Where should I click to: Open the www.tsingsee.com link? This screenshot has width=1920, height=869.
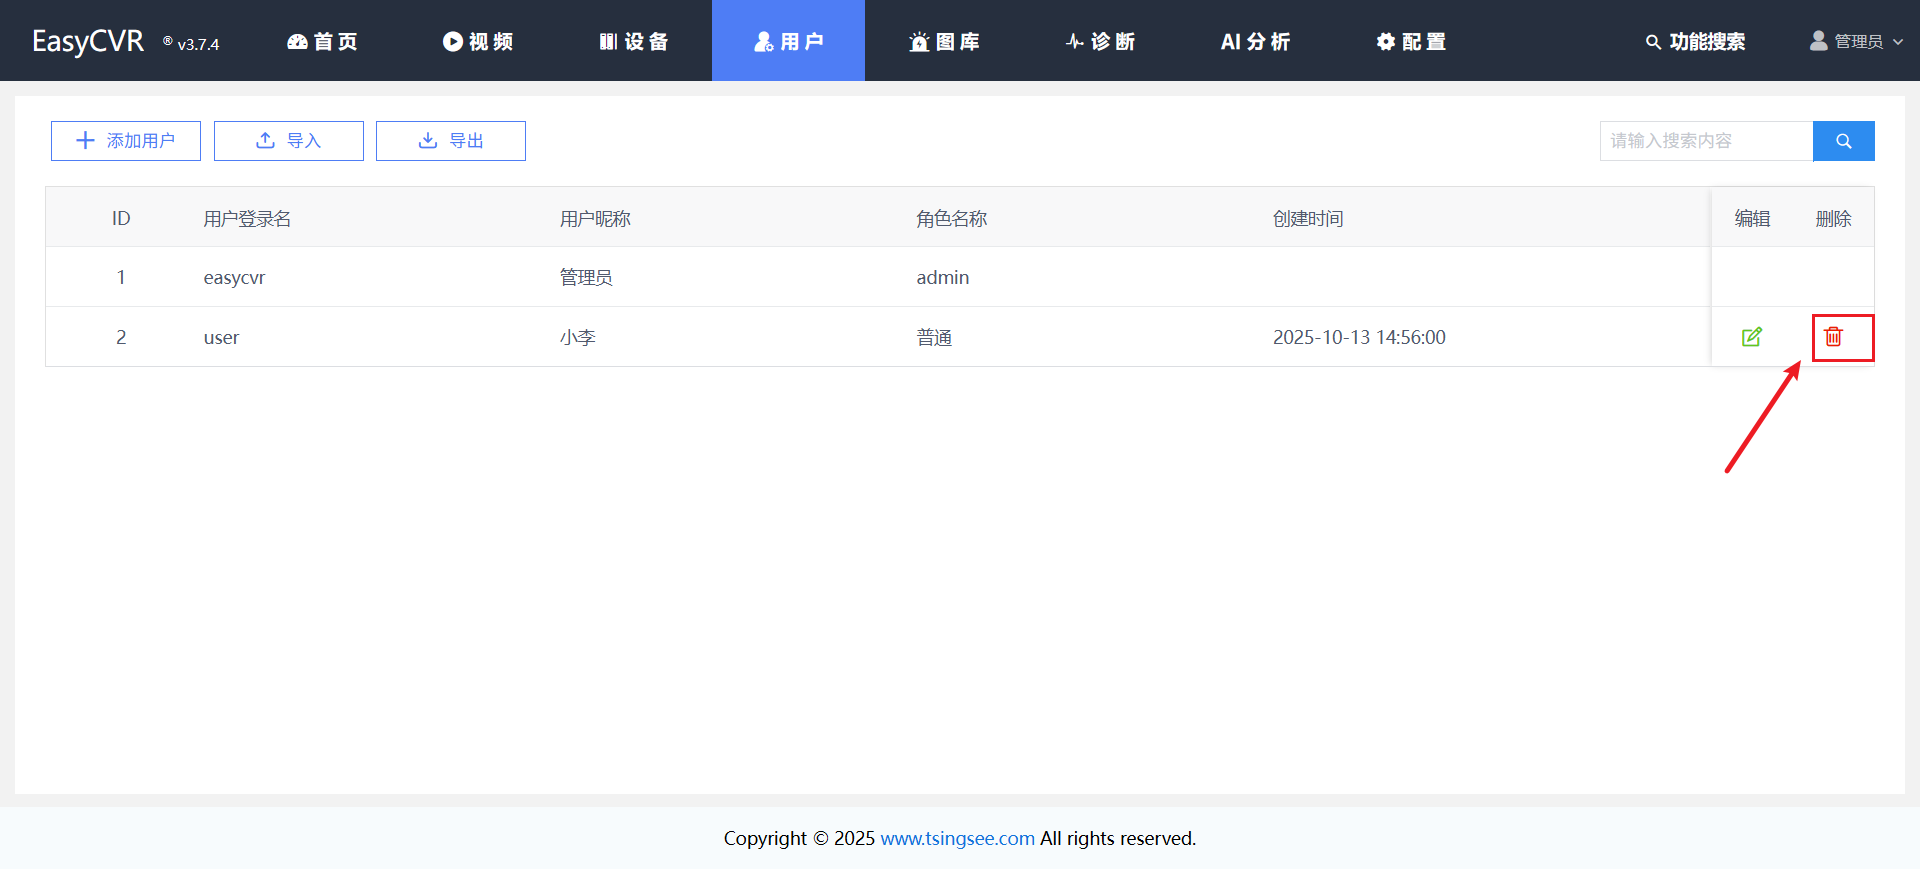(x=957, y=838)
